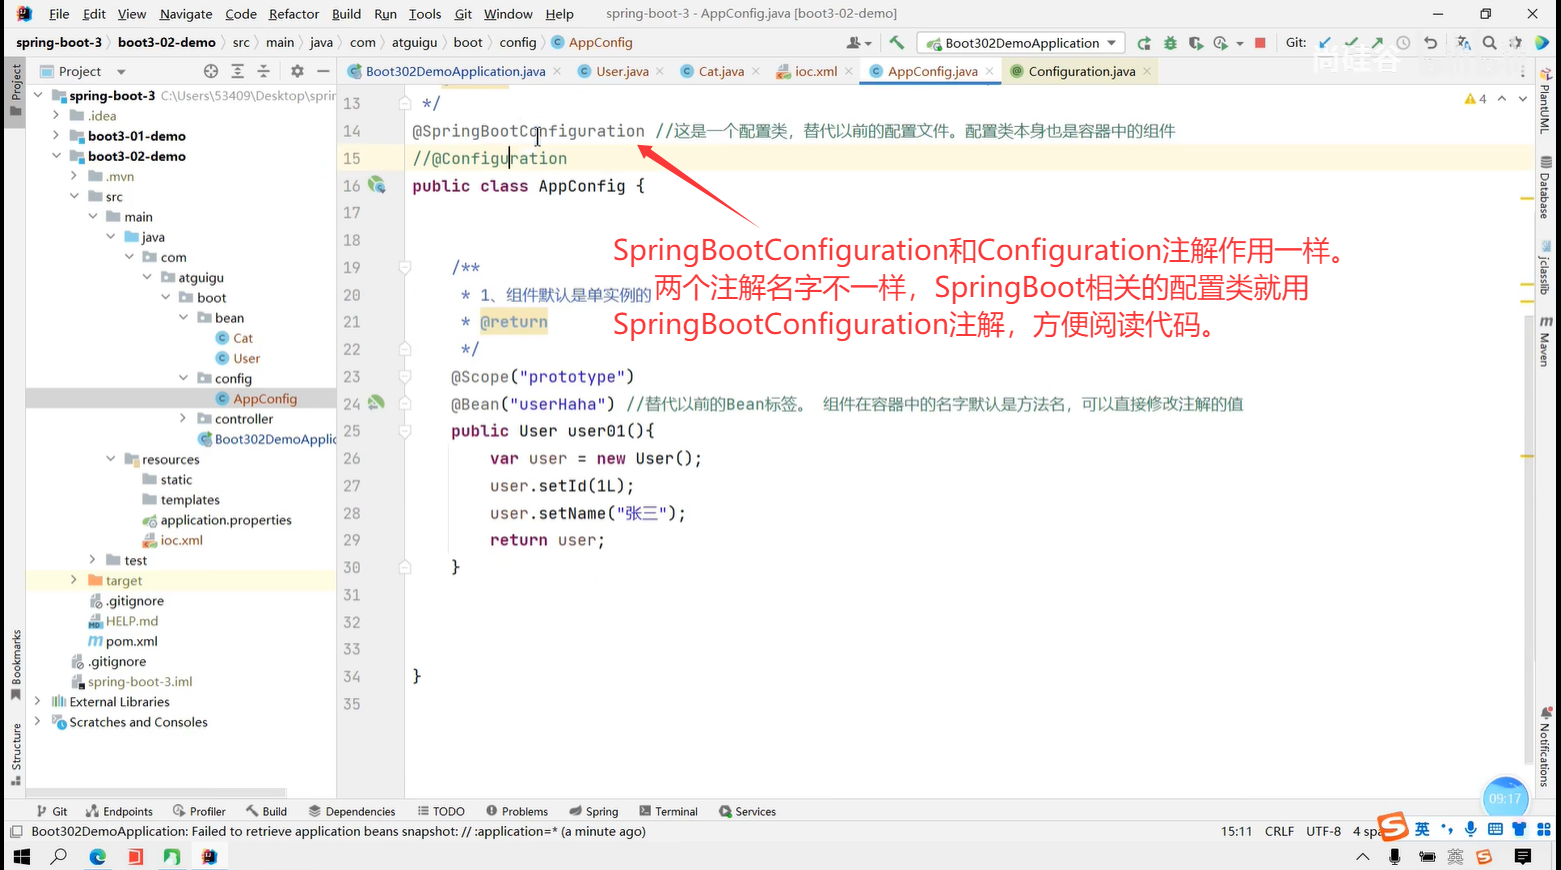
Task: Open the Spring tool window
Action: (594, 811)
